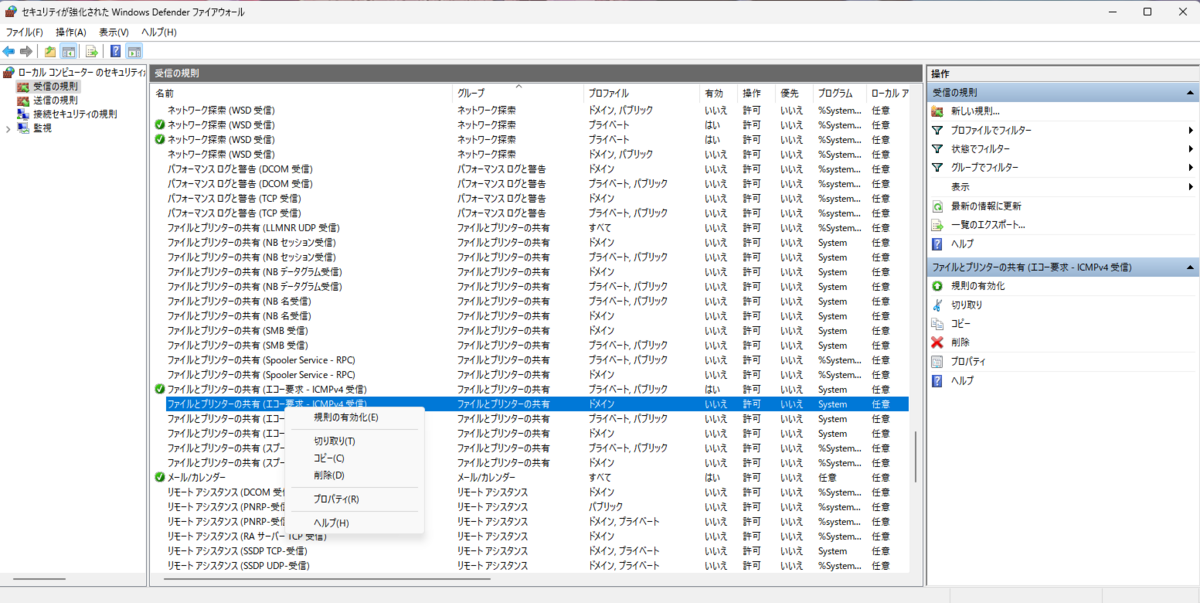The width and height of the screenshot is (1200, 603).
Task: Open the 表示(V) menu in menu bar
Action: (114, 32)
